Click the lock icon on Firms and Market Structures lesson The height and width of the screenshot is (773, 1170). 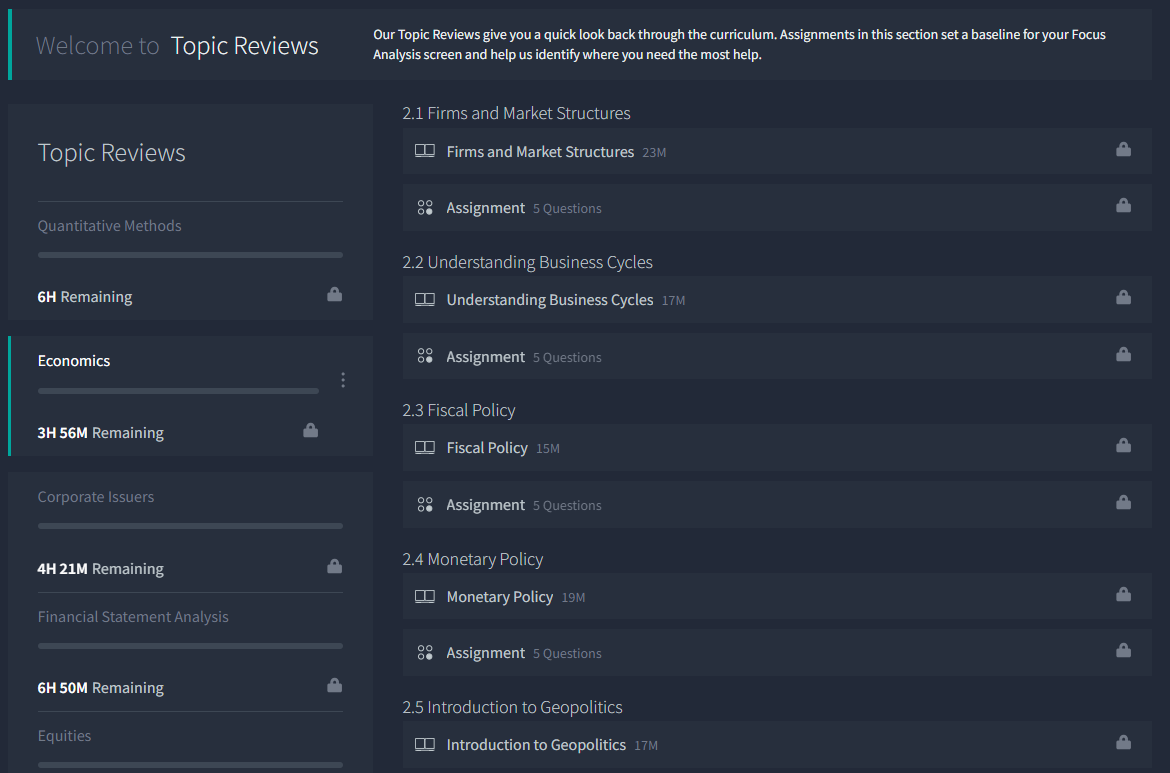pyautogui.click(x=1123, y=150)
